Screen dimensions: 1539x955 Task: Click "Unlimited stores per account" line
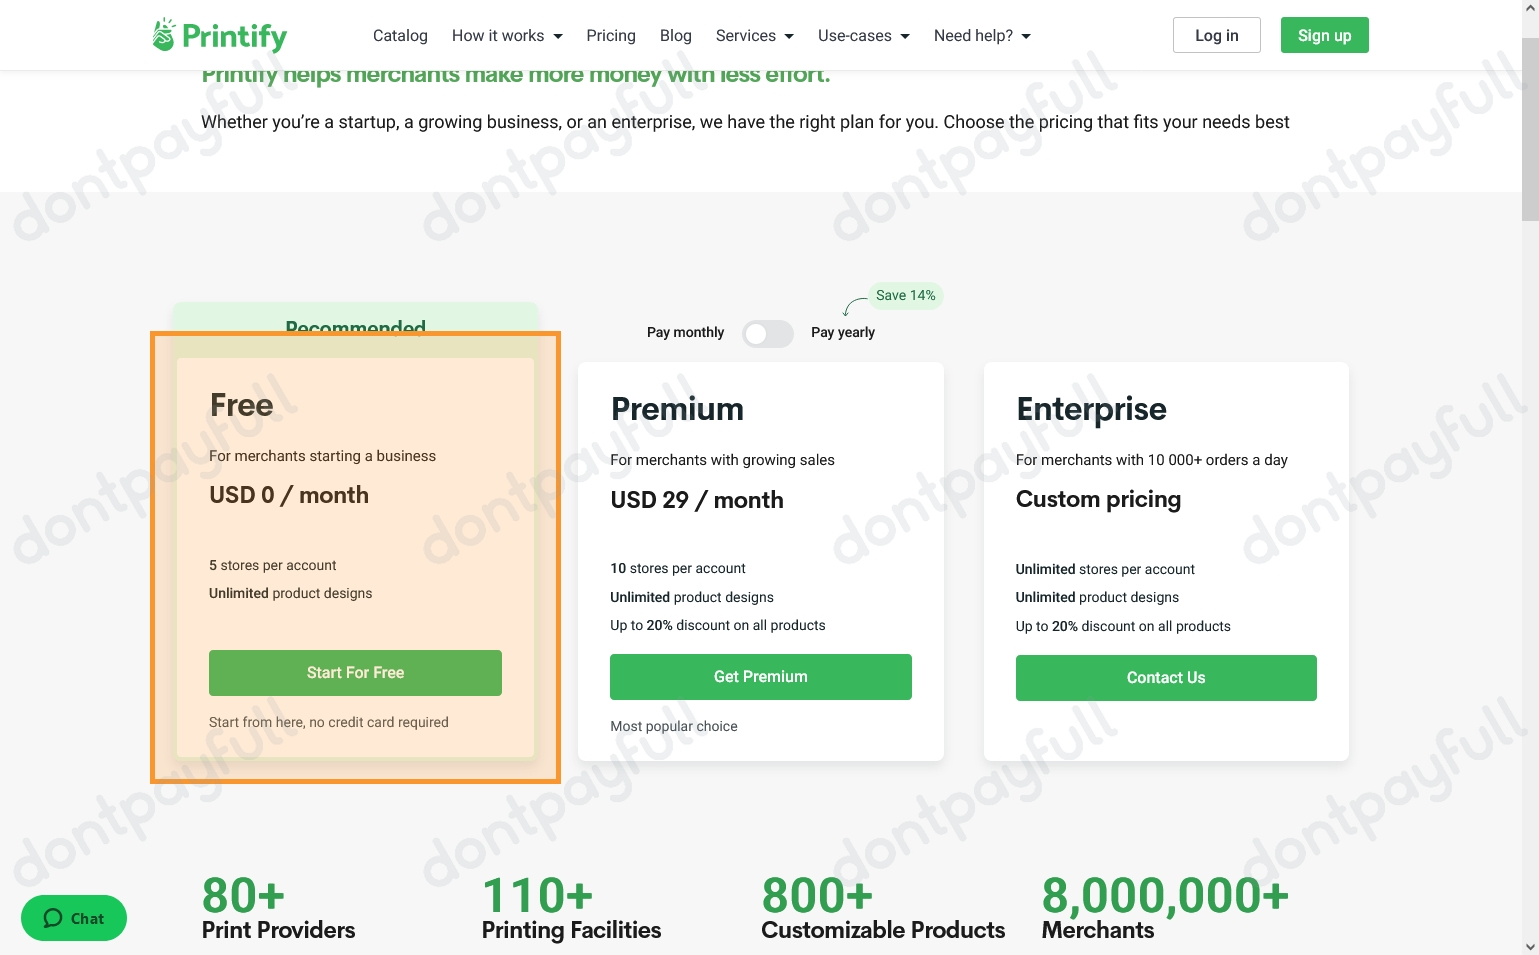[1105, 569]
